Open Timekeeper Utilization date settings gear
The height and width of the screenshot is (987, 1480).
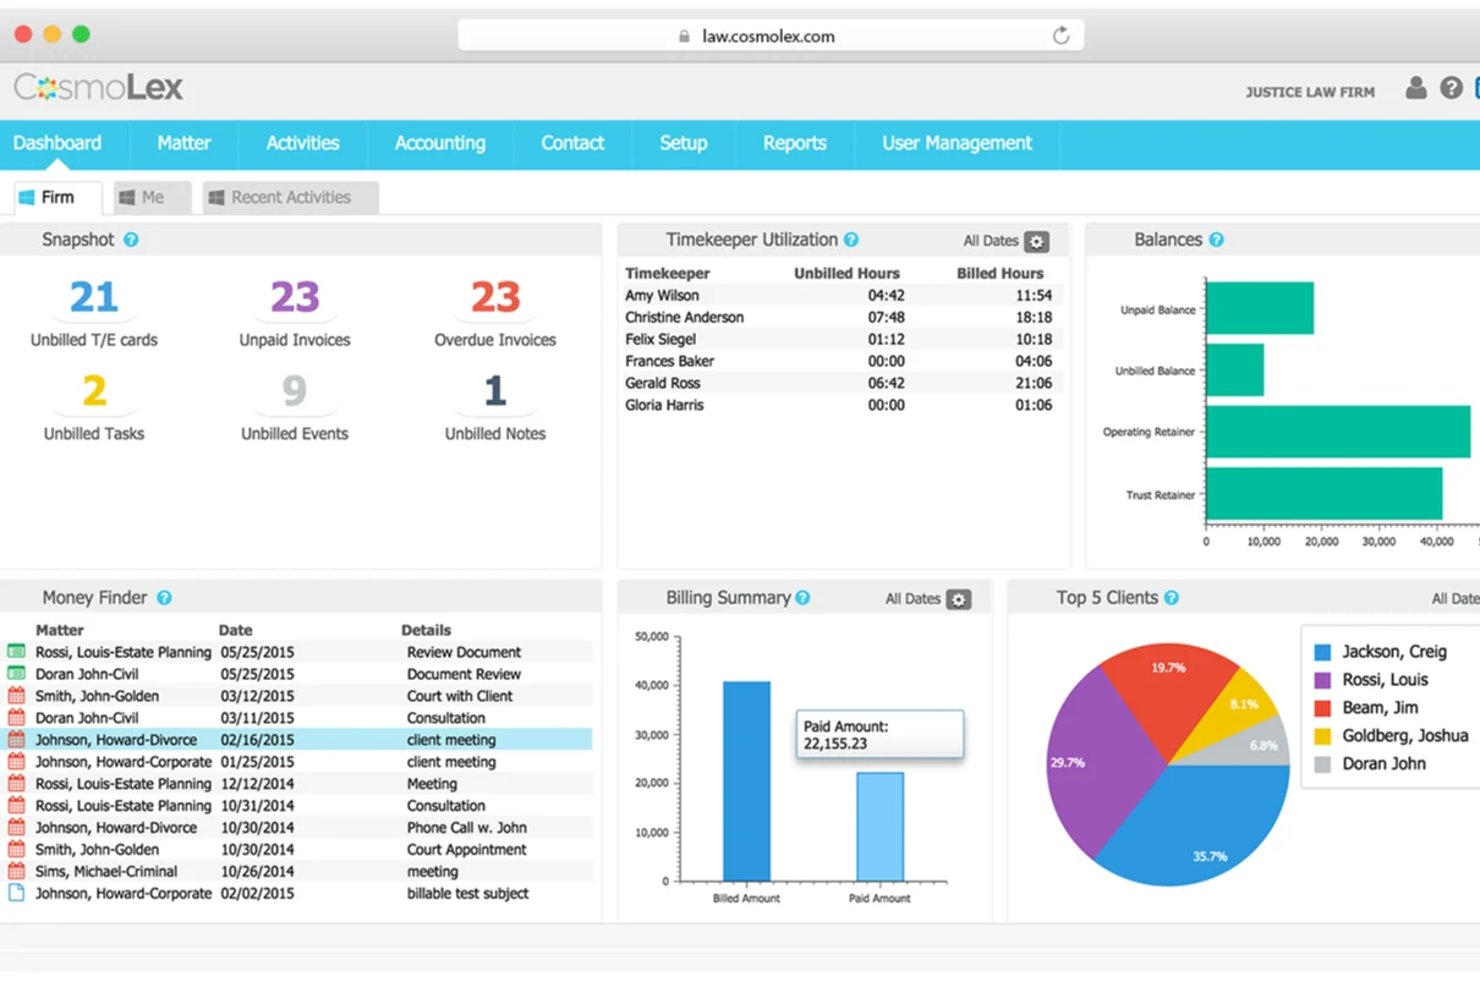[1037, 241]
